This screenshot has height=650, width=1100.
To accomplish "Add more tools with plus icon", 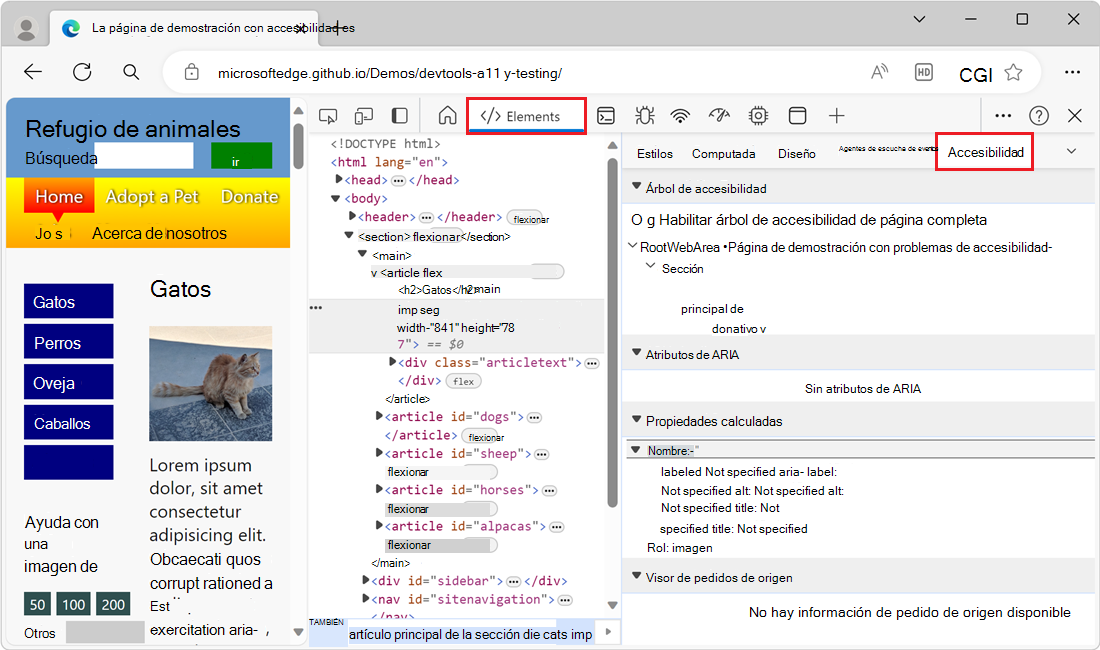I will pyautogui.click(x=837, y=116).
